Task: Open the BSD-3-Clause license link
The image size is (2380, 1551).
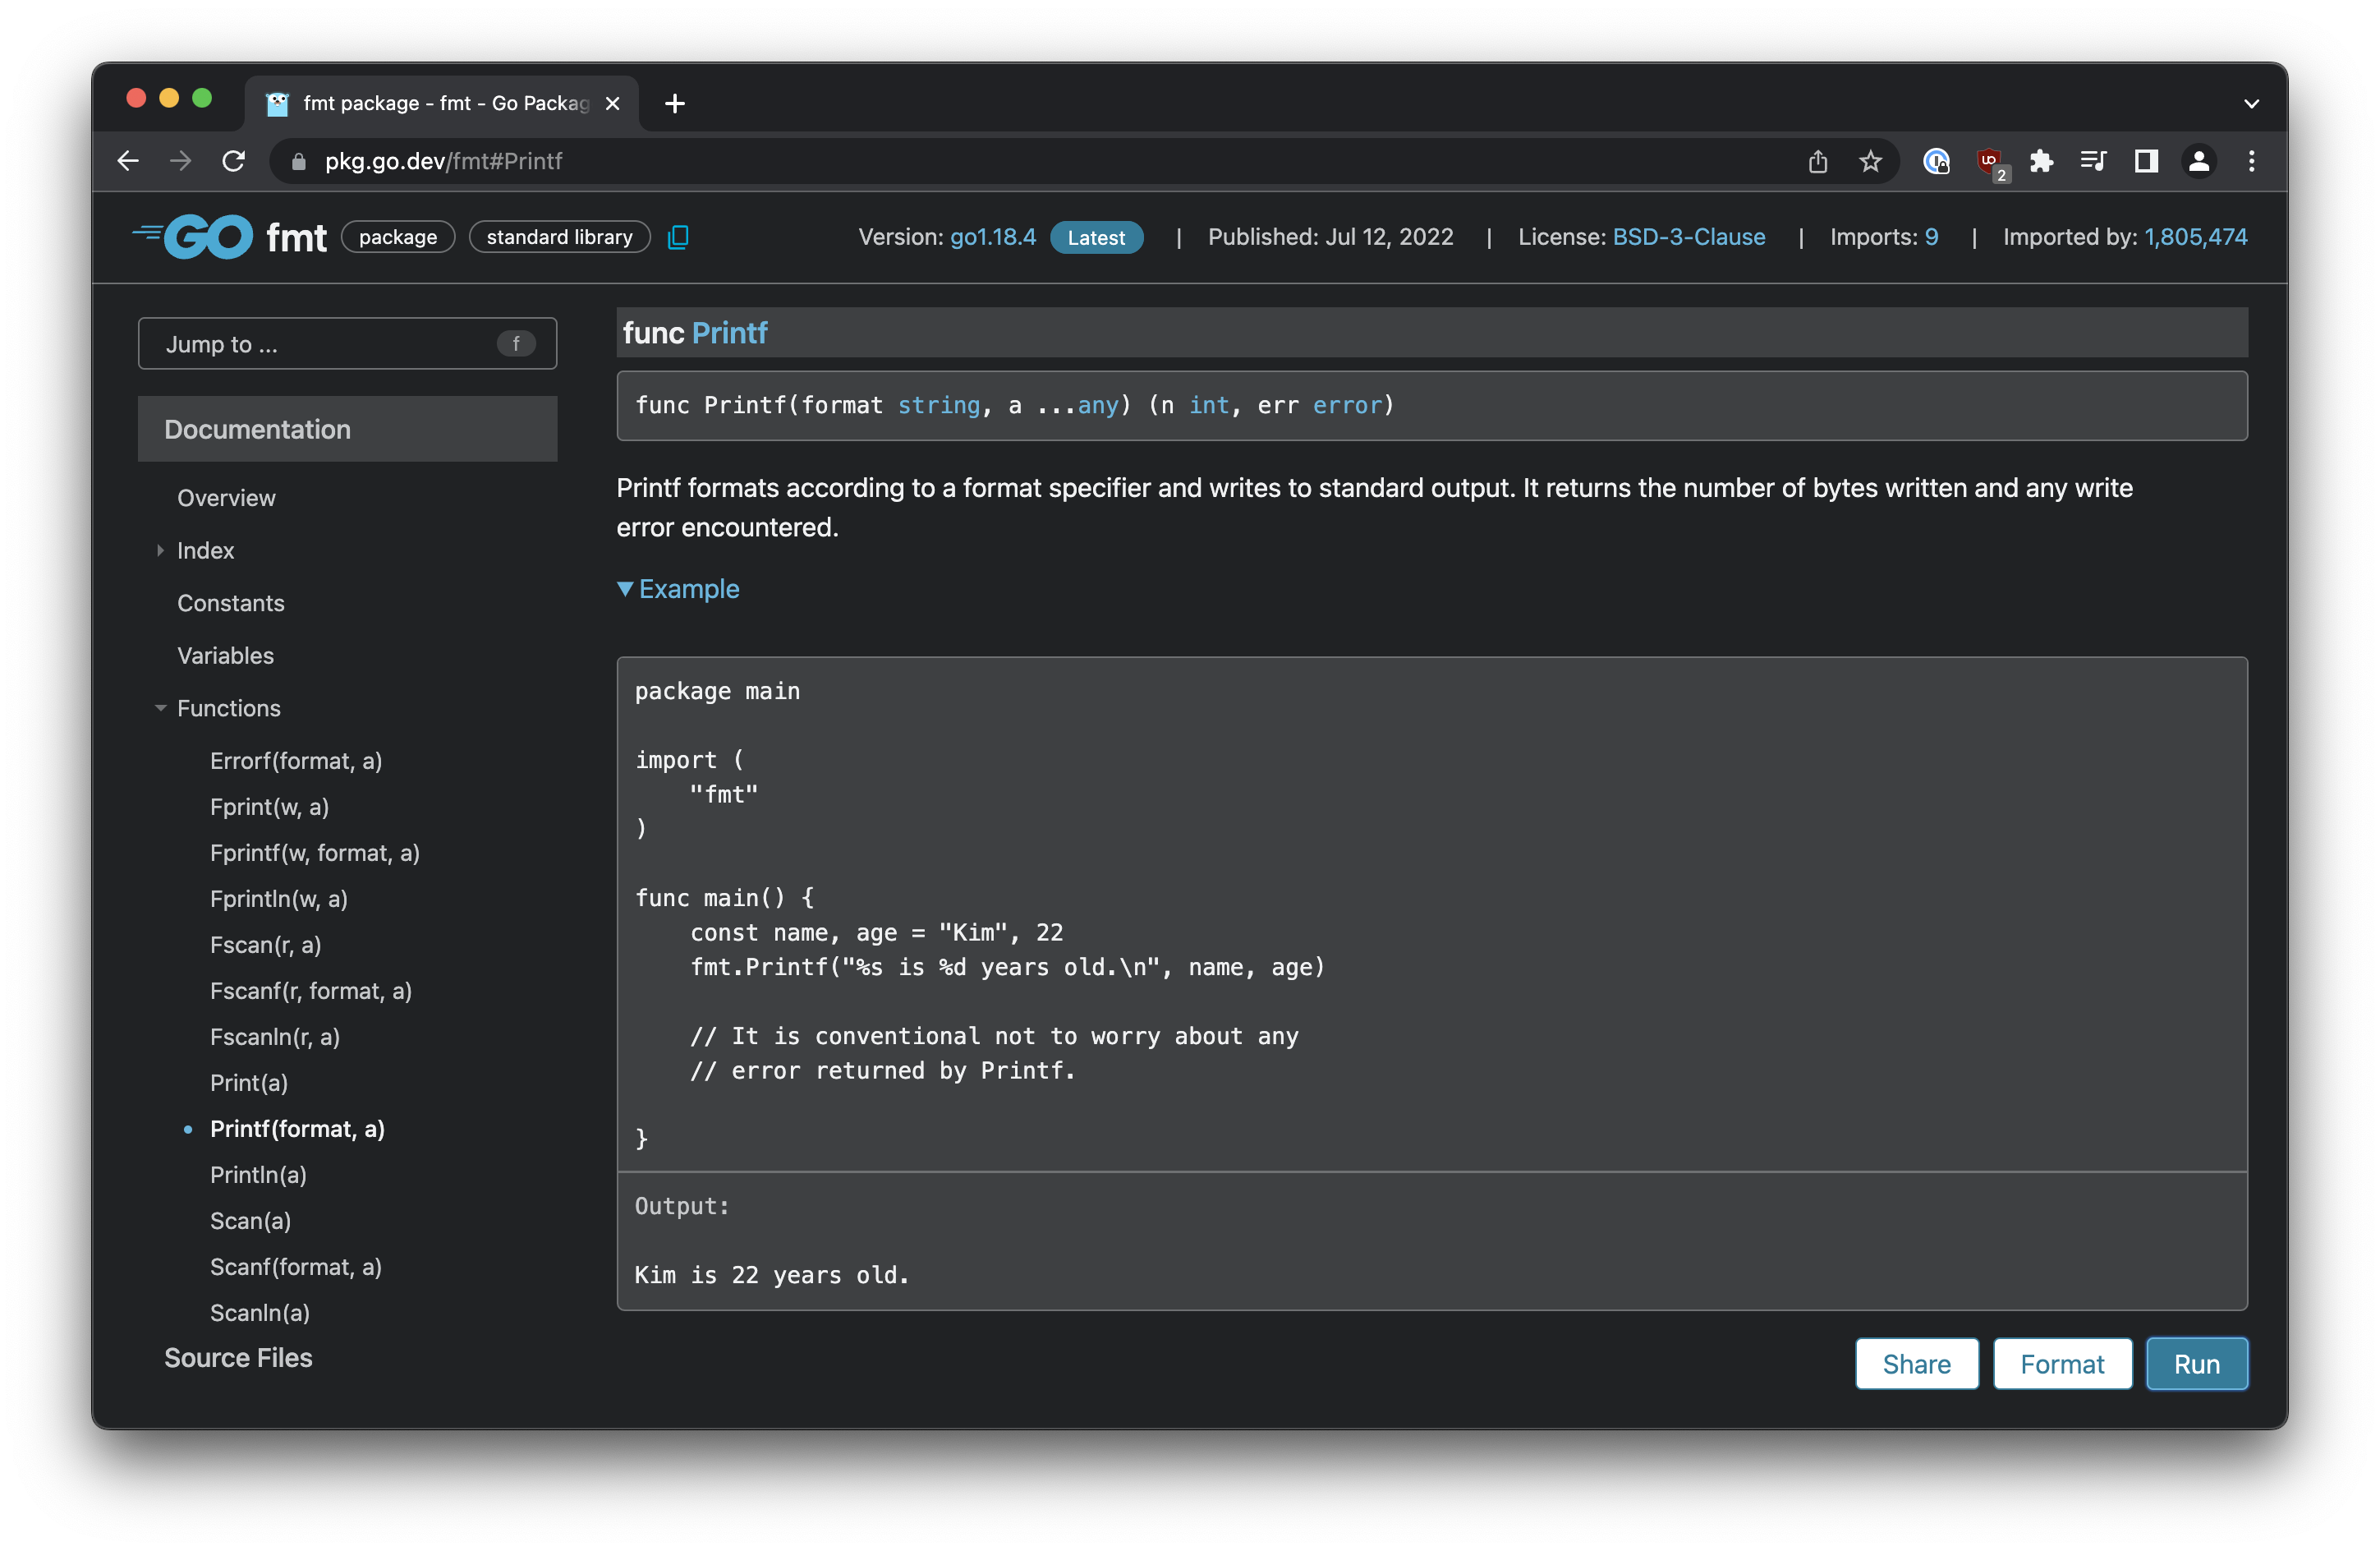Action: point(1688,237)
